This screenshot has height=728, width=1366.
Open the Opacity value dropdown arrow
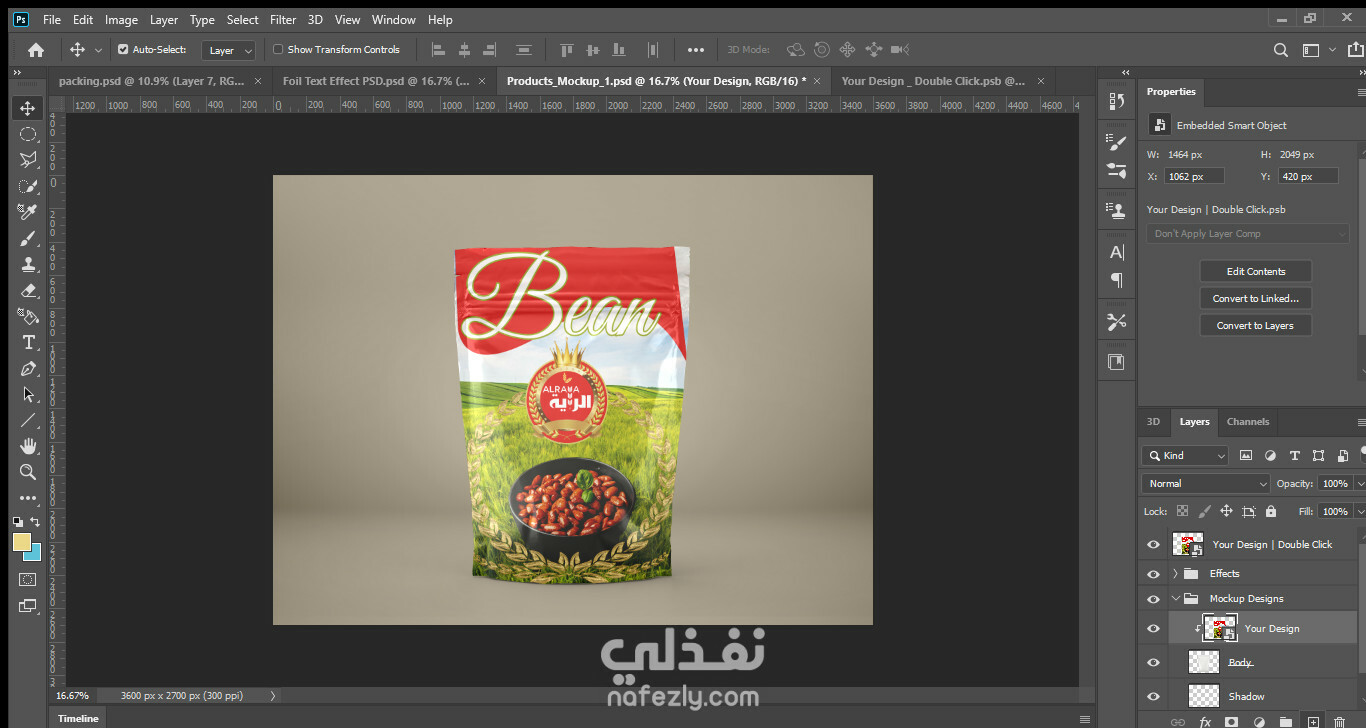point(1359,483)
